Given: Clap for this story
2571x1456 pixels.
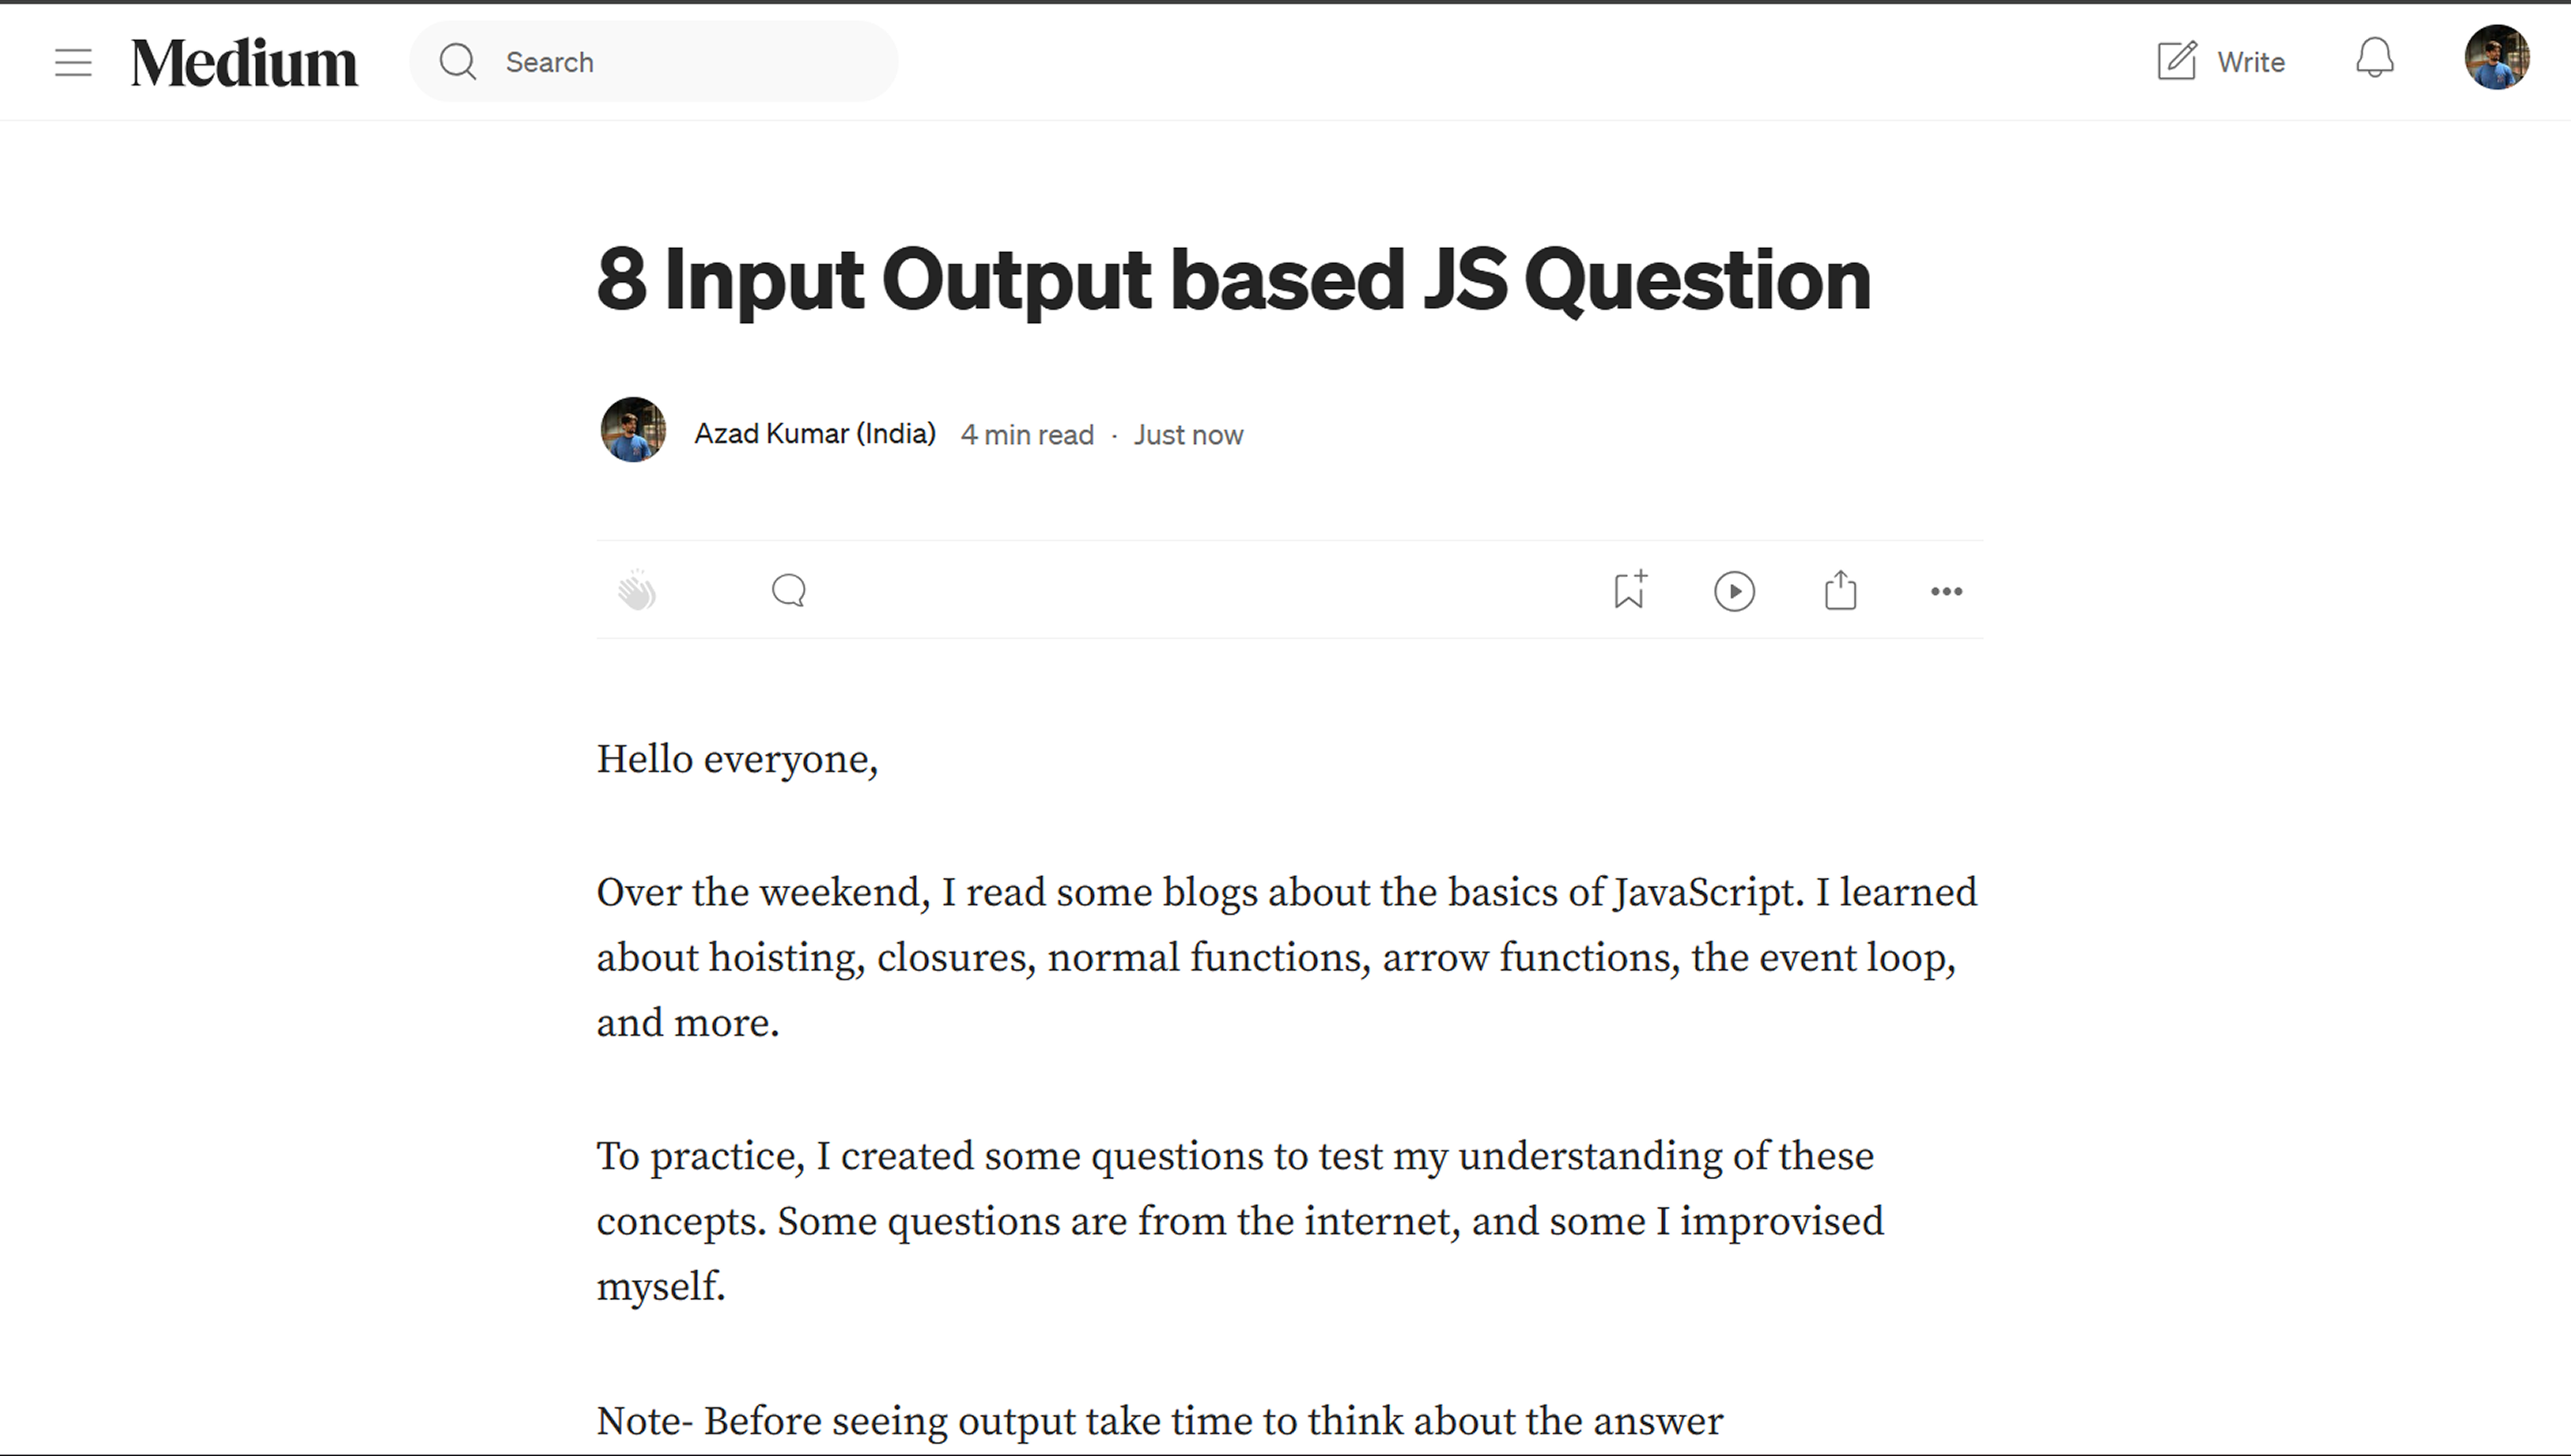Looking at the screenshot, I should click(637, 591).
